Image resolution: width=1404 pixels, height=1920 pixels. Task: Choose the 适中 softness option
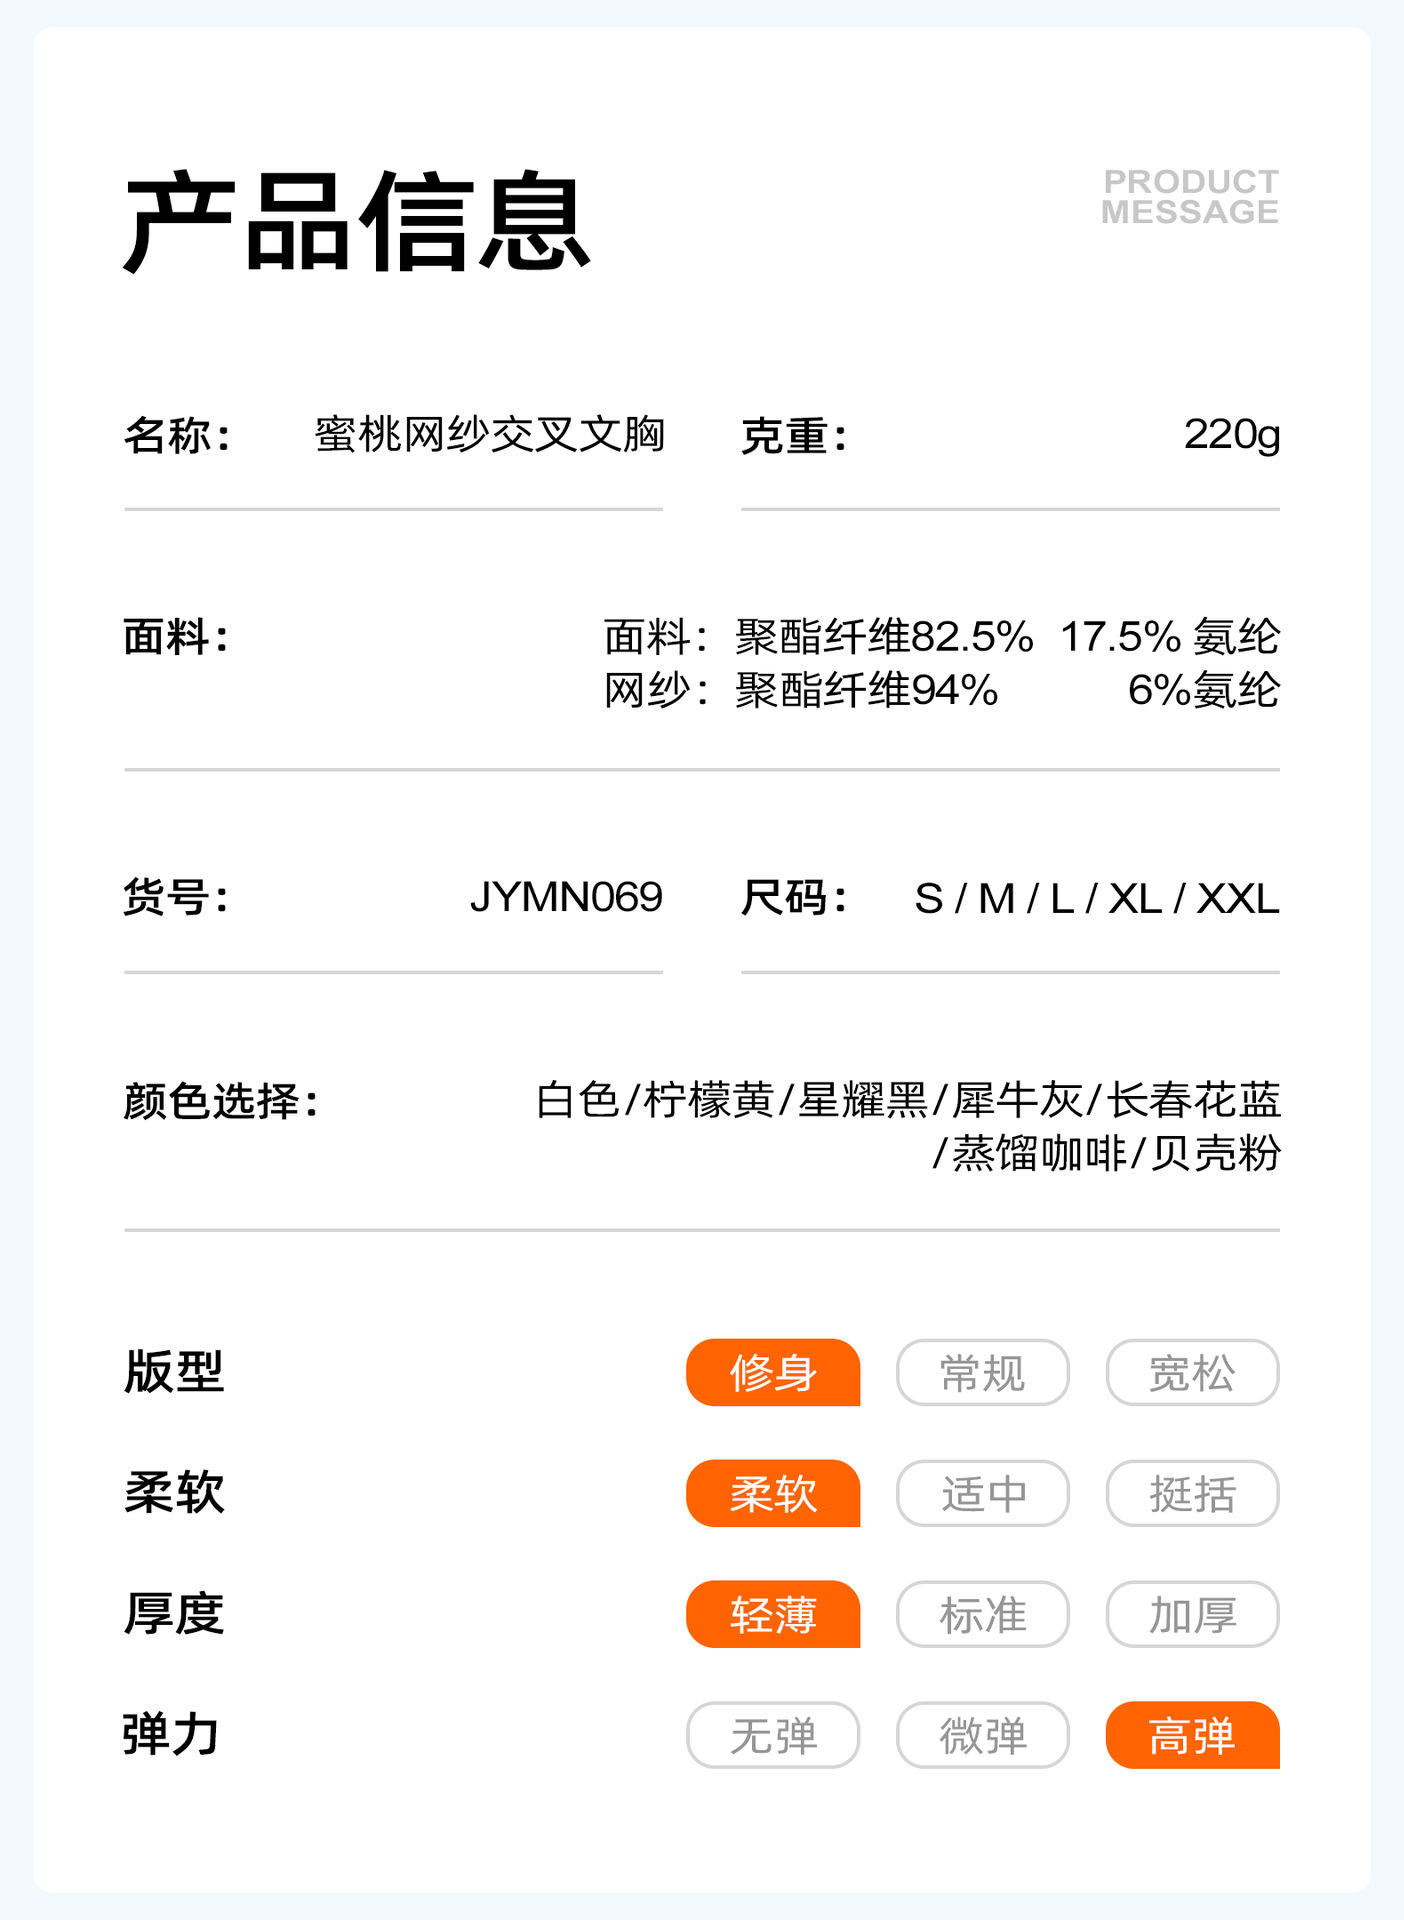click(982, 1493)
